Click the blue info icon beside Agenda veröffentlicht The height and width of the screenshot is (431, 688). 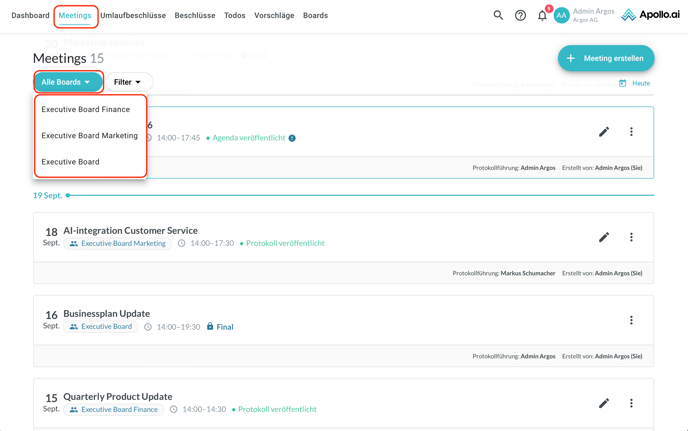(x=292, y=138)
